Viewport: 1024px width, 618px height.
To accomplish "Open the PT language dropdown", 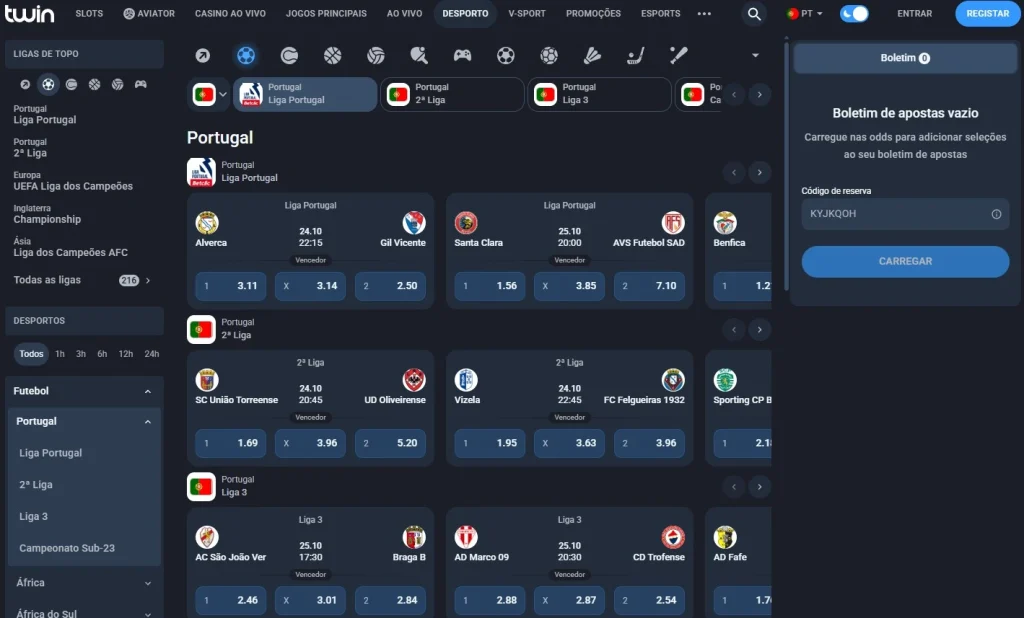I will [x=805, y=14].
